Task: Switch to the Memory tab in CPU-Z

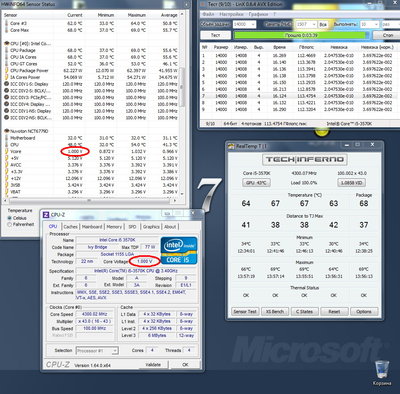Action: 114,227
